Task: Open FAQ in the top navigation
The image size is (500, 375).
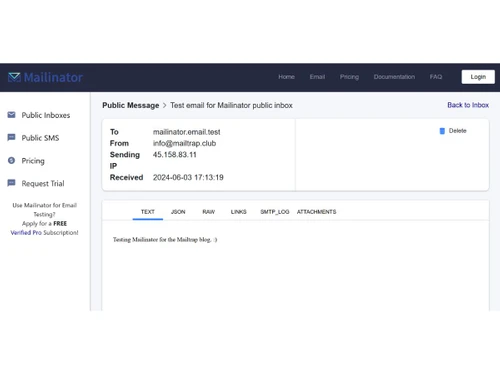Action: (x=436, y=77)
